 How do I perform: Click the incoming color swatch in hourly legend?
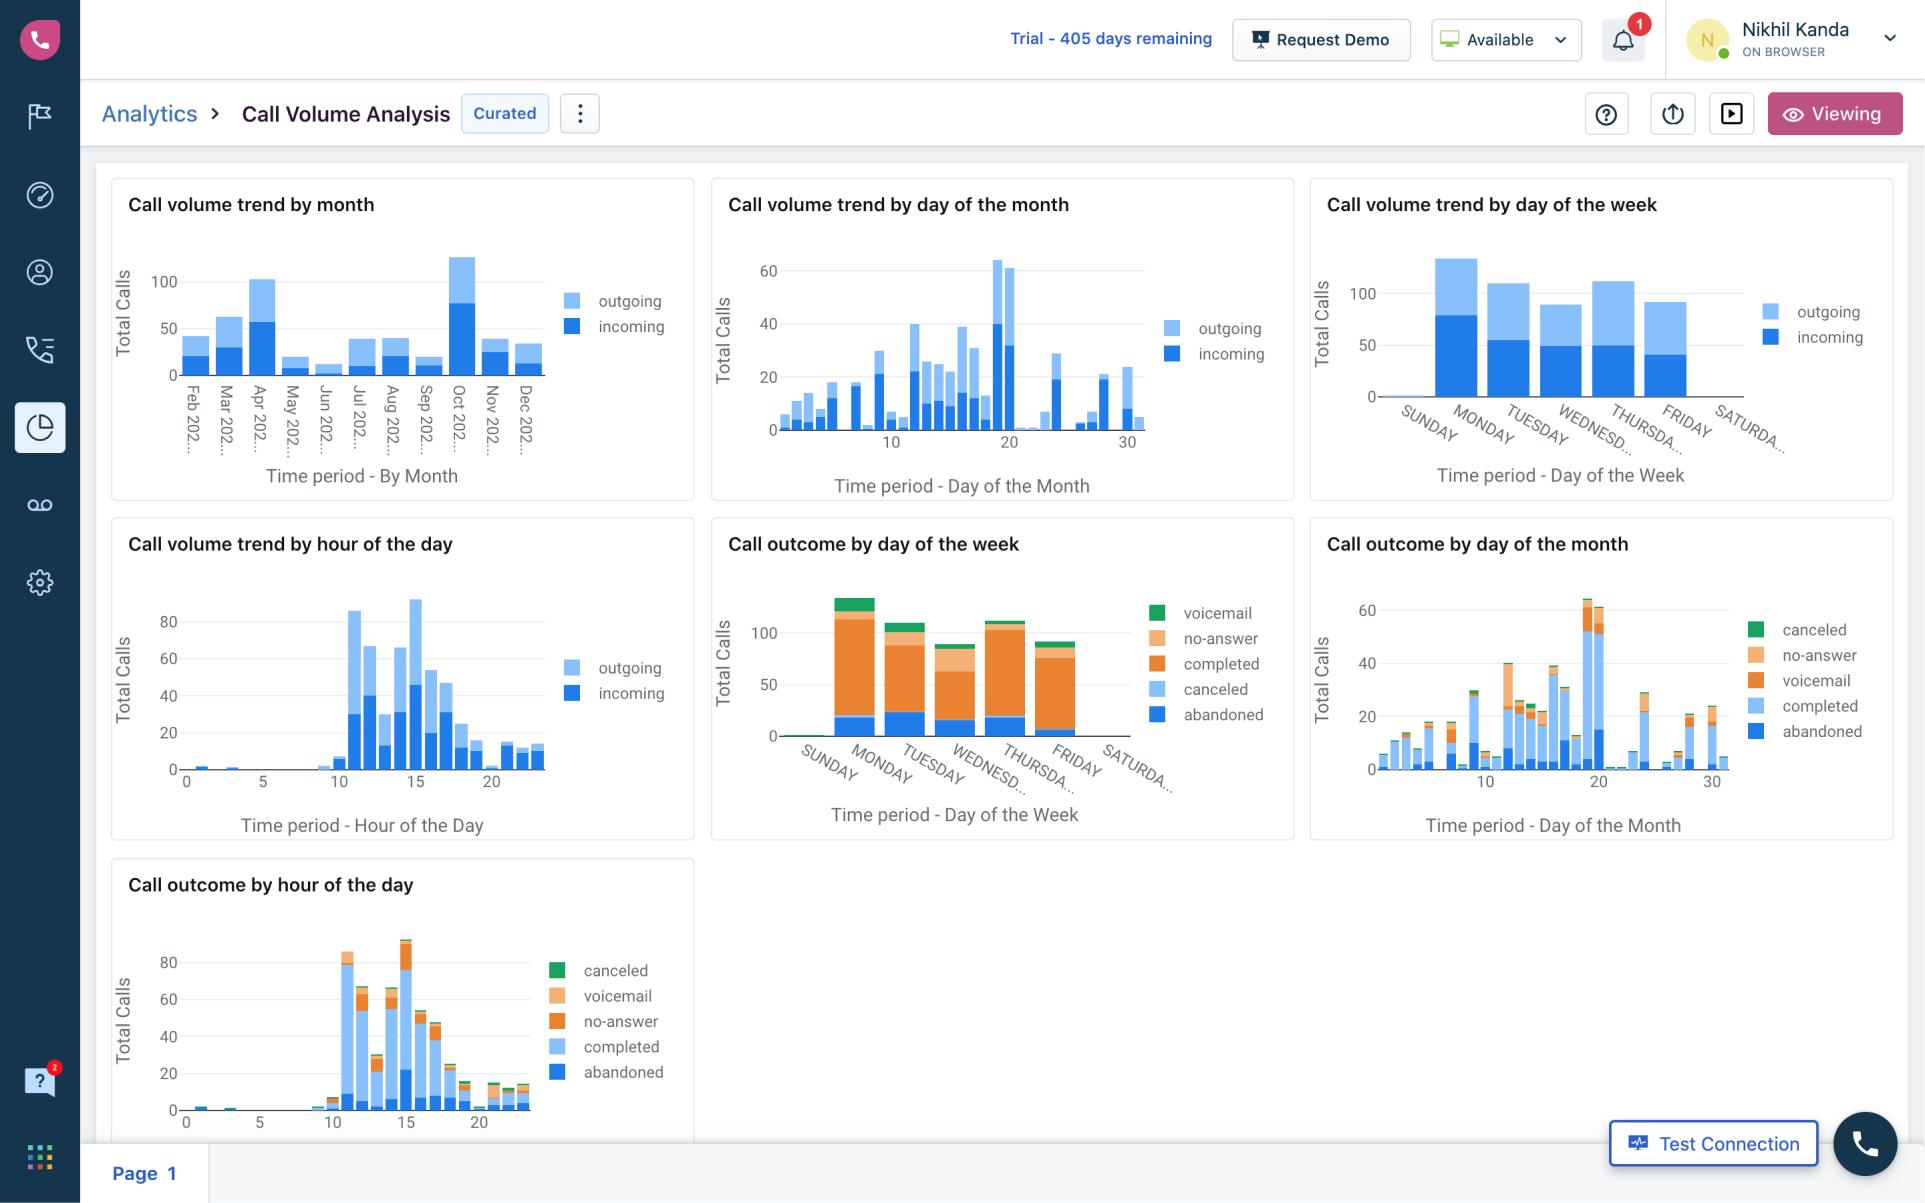572,693
